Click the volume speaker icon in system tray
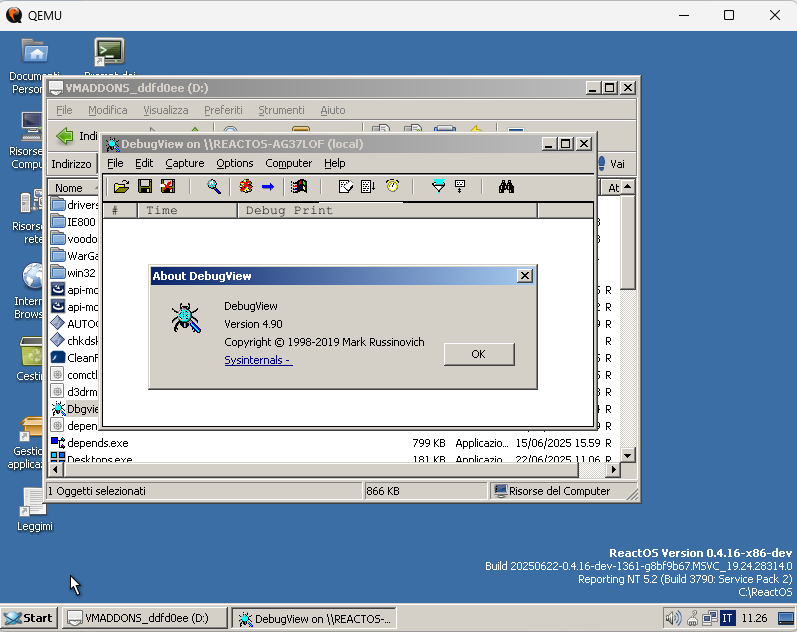The width and height of the screenshot is (797, 632). pyautogui.click(x=673, y=618)
